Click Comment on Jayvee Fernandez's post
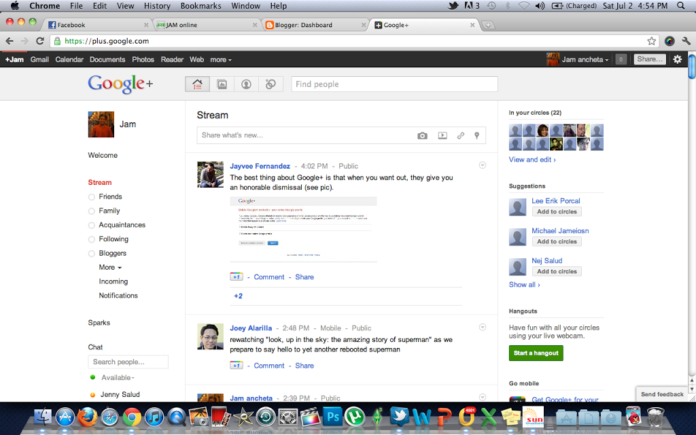The width and height of the screenshot is (696, 435). tap(269, 277)
